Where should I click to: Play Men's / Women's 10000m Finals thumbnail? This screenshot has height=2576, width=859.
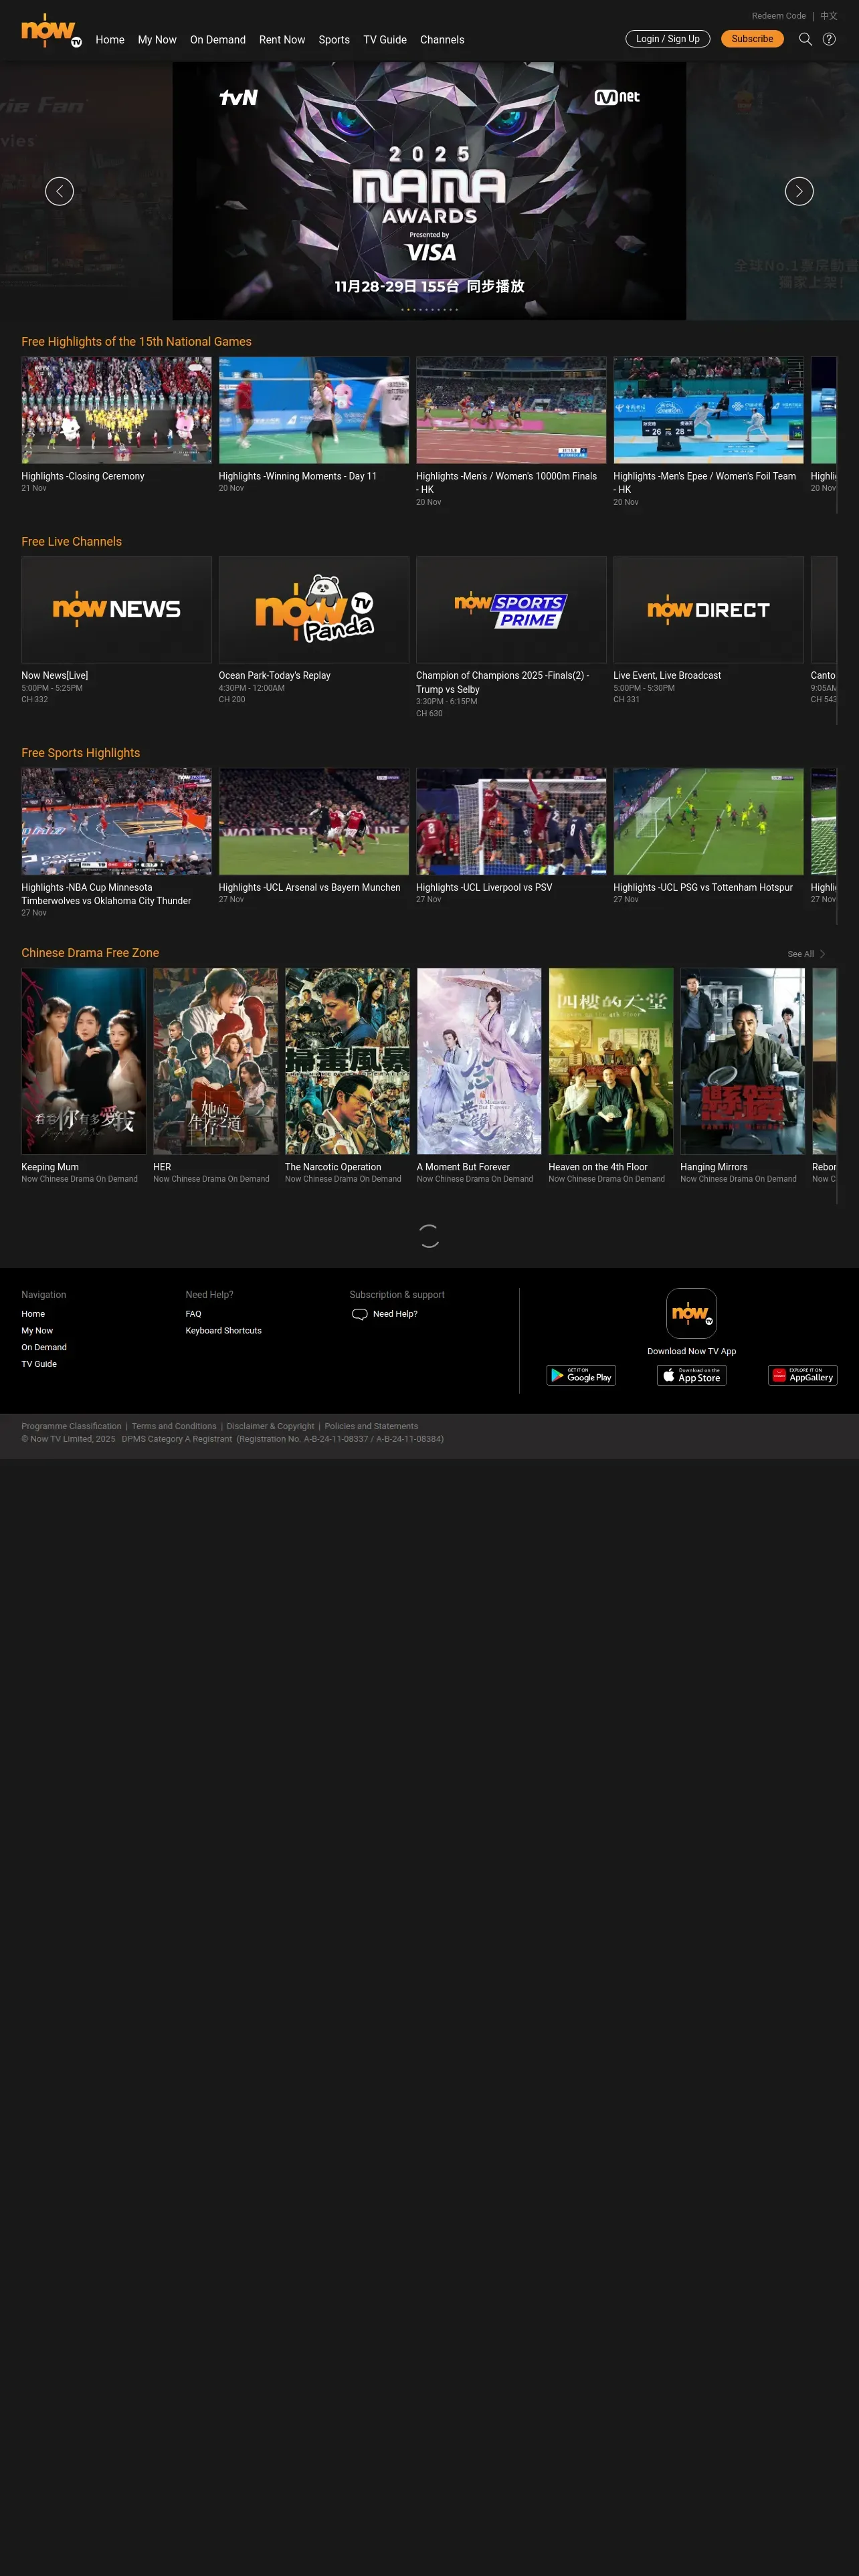click(x=511, y=410)
